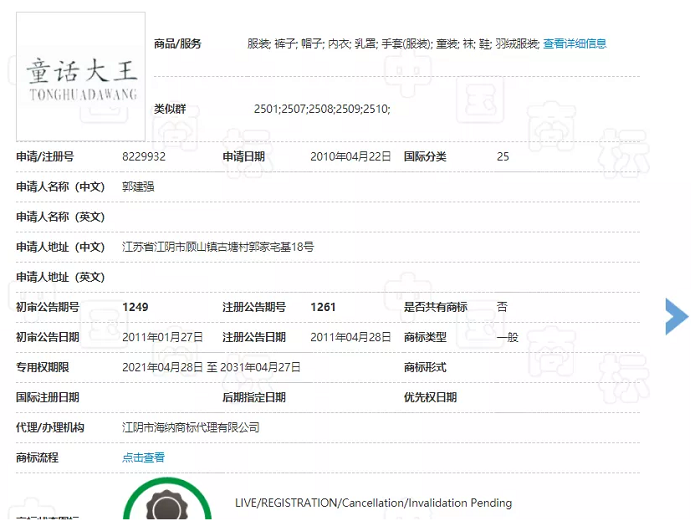700x526 pixels.
Task: Click the 申请日期 label
Action: point(244,157)
